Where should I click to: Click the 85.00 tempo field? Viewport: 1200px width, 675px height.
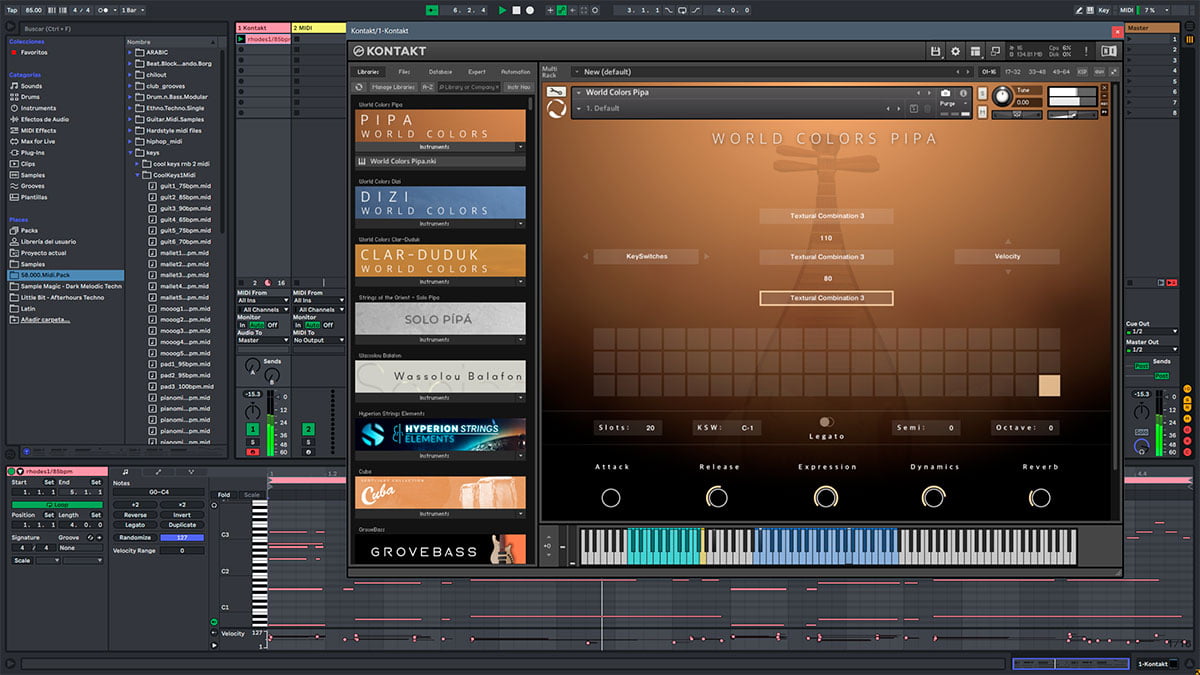pyautogui.click(x=32, y=9)
